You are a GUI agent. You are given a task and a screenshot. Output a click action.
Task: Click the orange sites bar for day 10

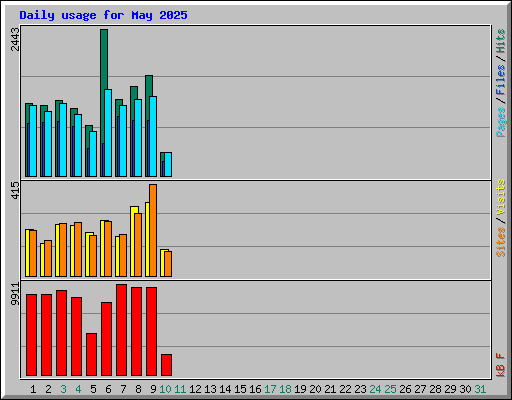[168, 264]
